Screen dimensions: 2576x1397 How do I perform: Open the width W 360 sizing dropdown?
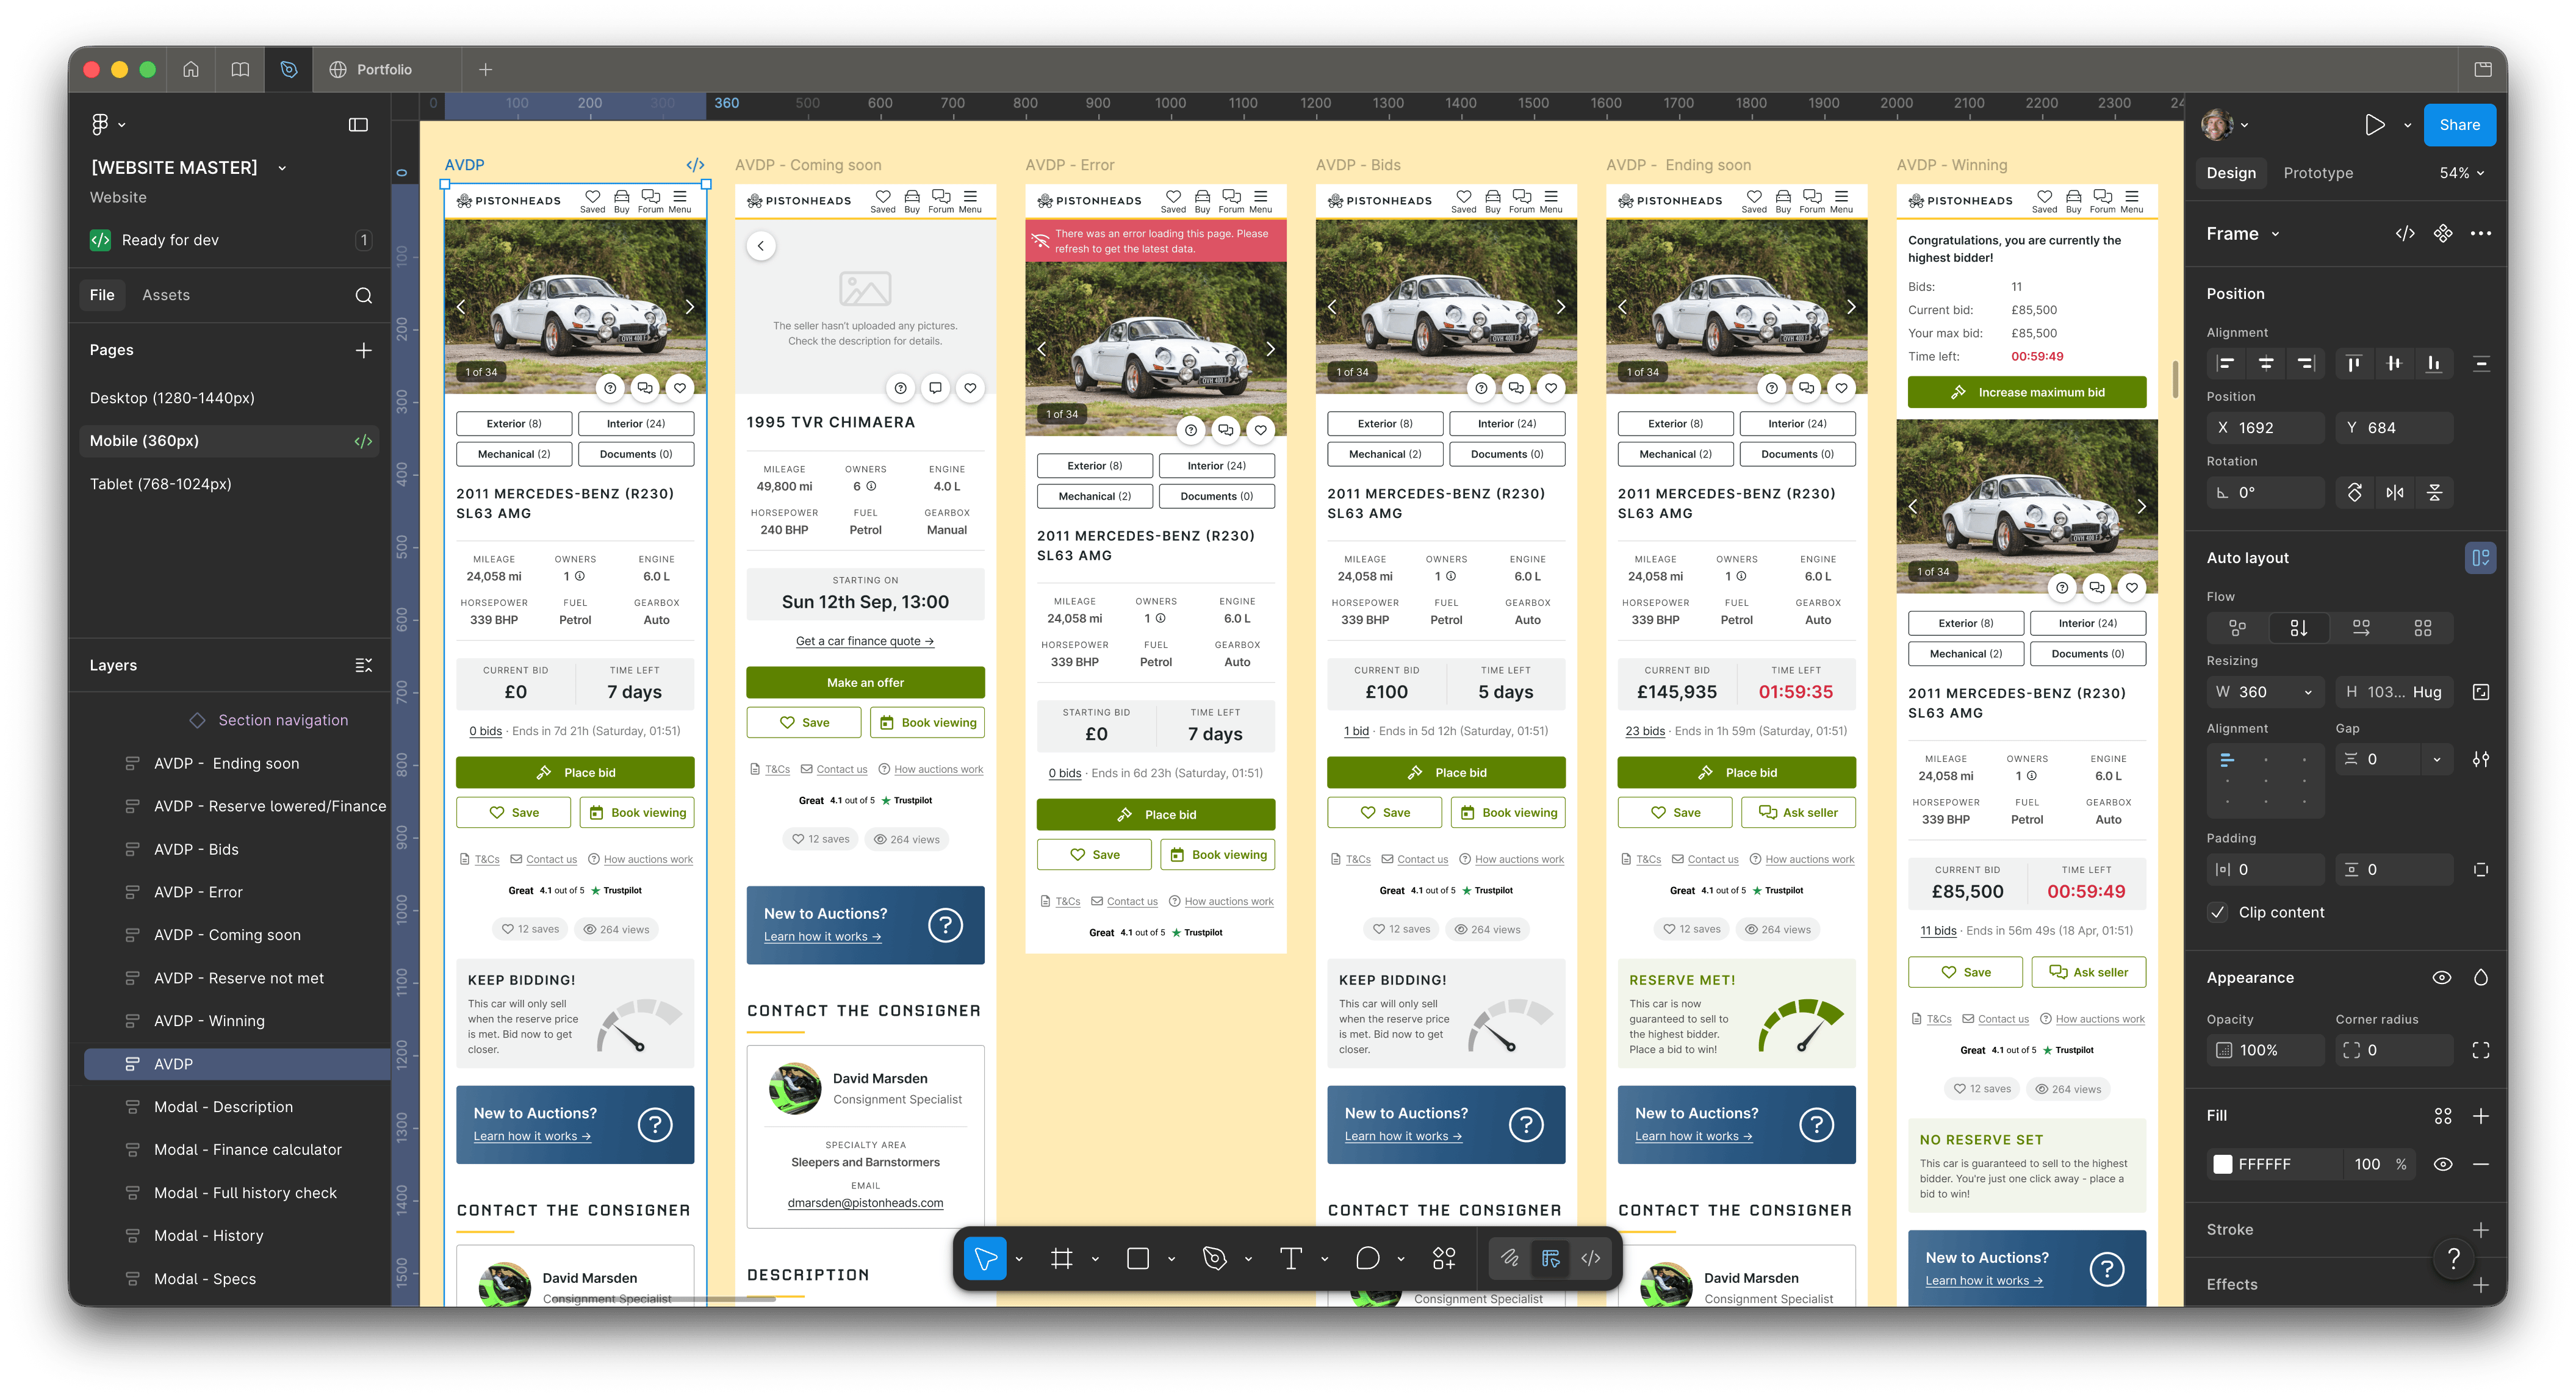point(2308,692)
